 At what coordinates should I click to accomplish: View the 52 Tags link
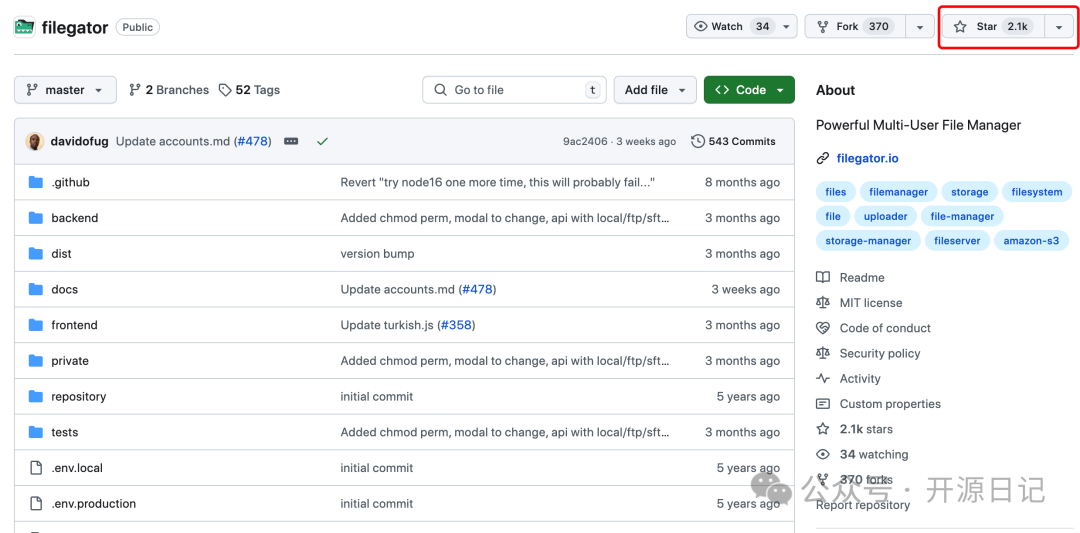click(x=249, y=90)
